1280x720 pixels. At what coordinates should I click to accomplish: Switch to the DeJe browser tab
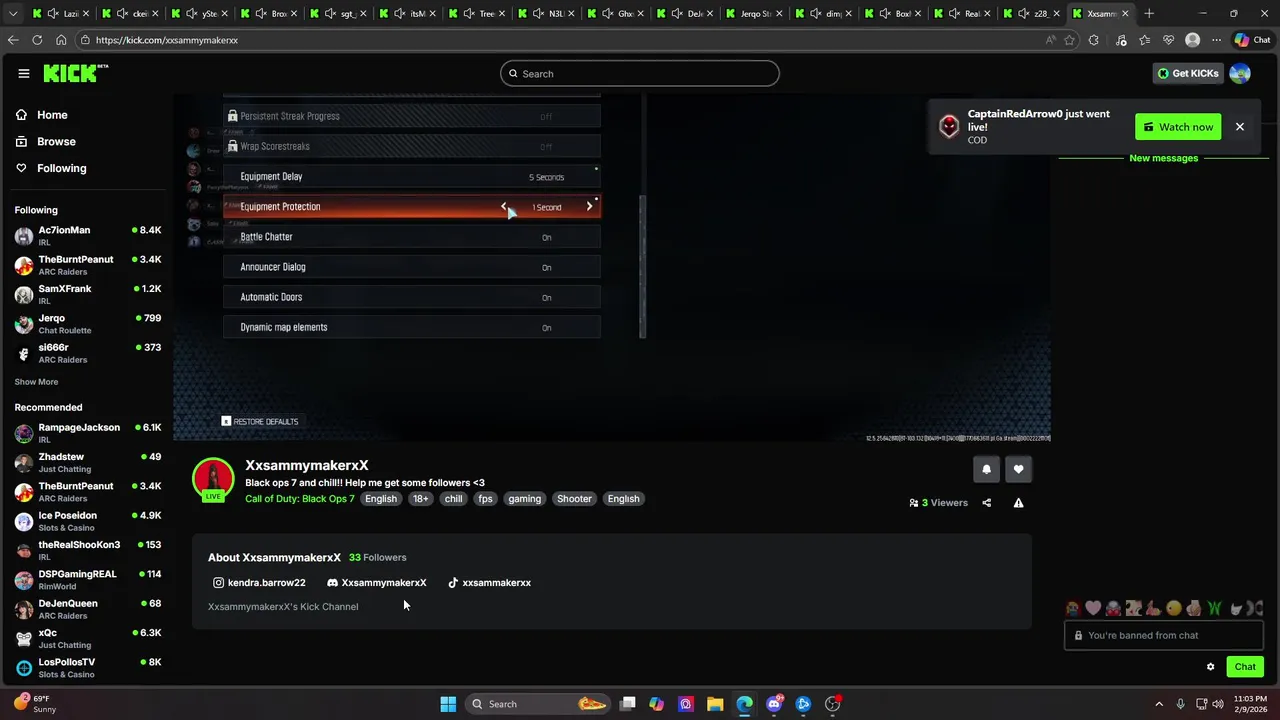pyautogui.click(x=683, y=13)
